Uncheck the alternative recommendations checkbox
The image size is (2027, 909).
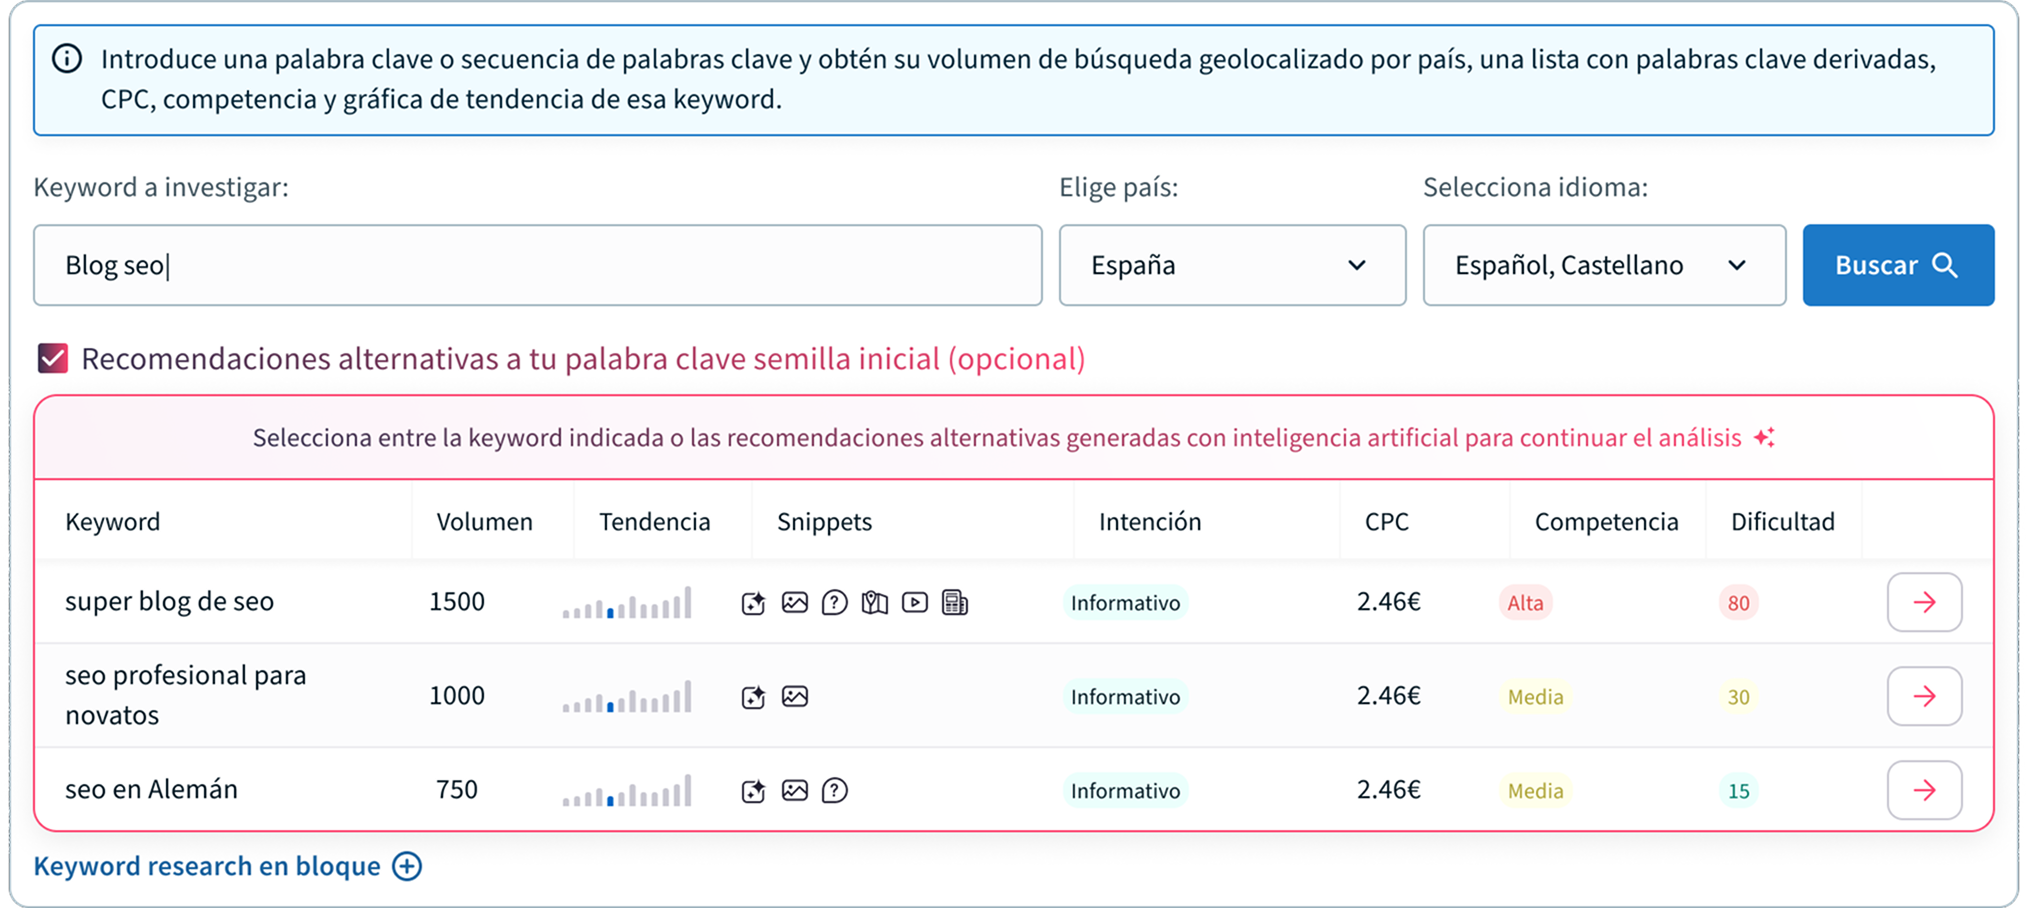pos(53,359)
